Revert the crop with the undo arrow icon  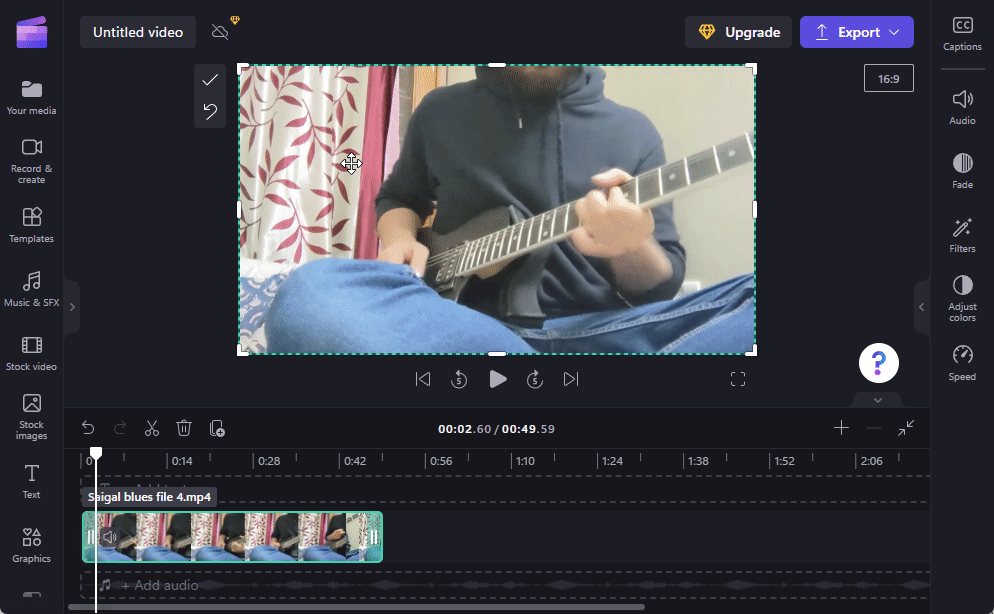[x=210, y=111]
